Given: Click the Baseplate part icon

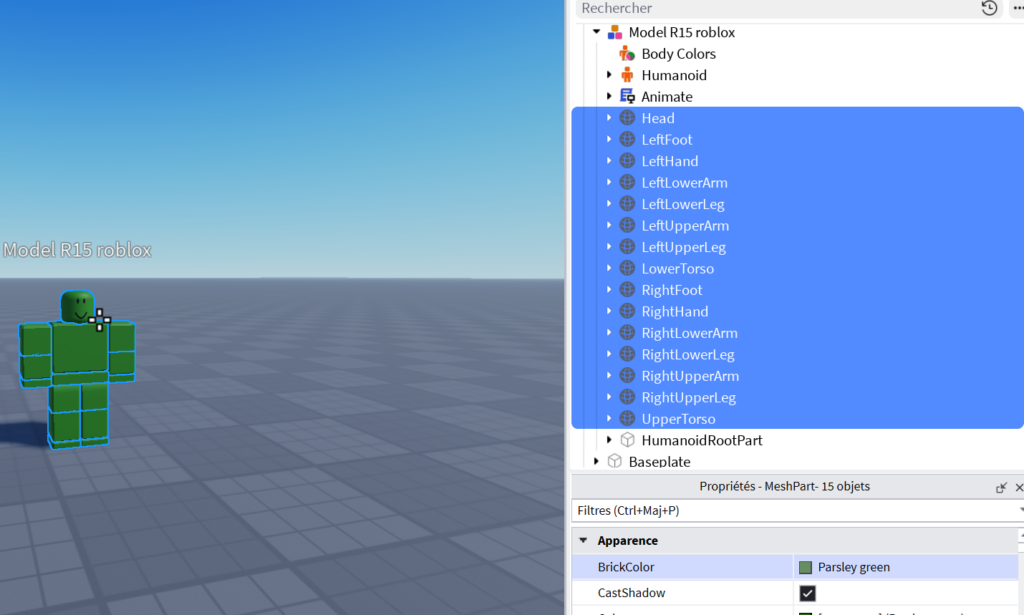Looking at the screenshot, I should coord(614,461).
